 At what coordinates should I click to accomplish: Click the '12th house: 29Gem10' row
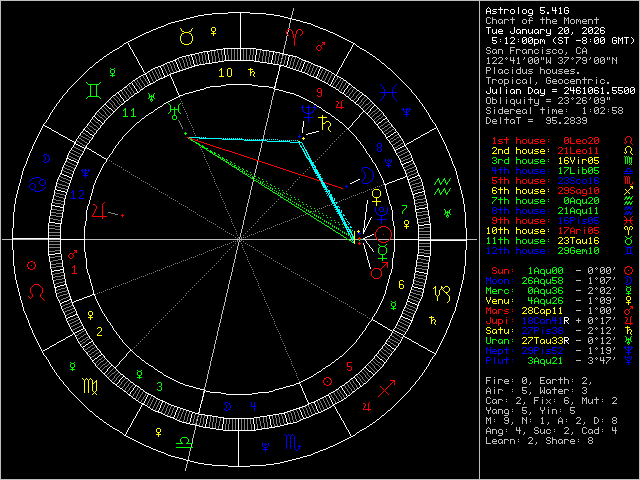[542, 251]
